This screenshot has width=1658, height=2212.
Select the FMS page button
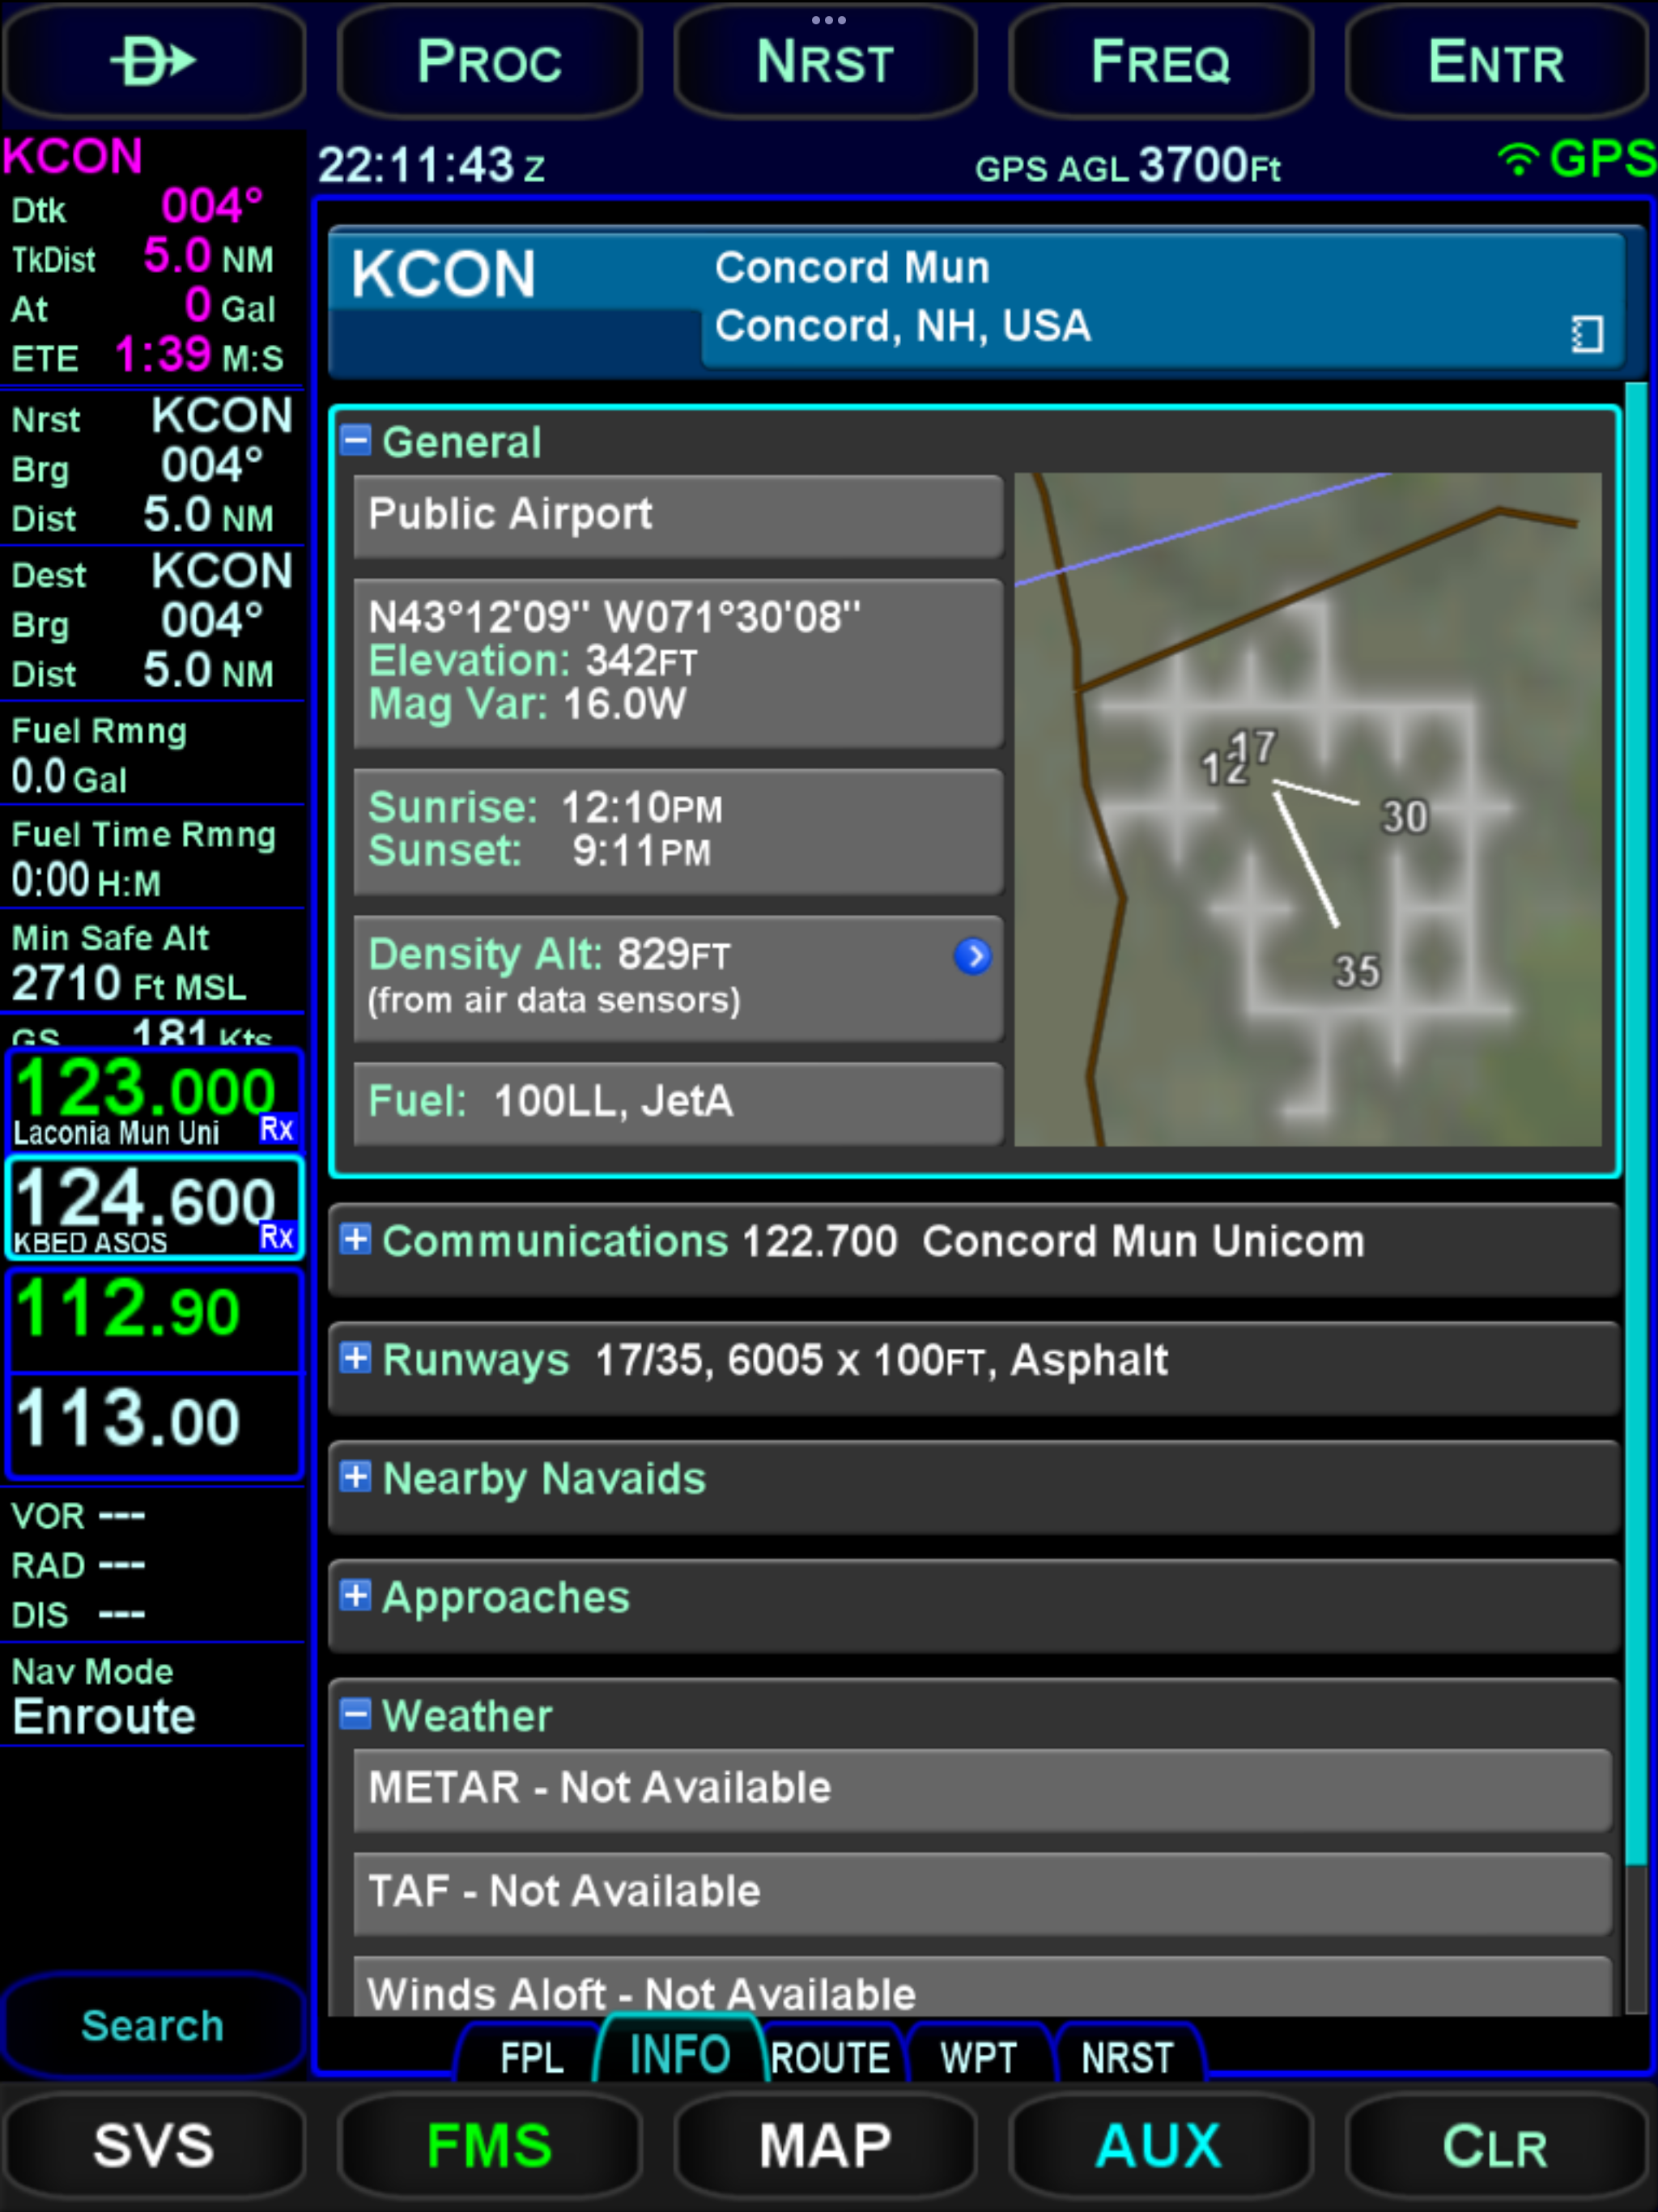click(x=489, y=2146)
